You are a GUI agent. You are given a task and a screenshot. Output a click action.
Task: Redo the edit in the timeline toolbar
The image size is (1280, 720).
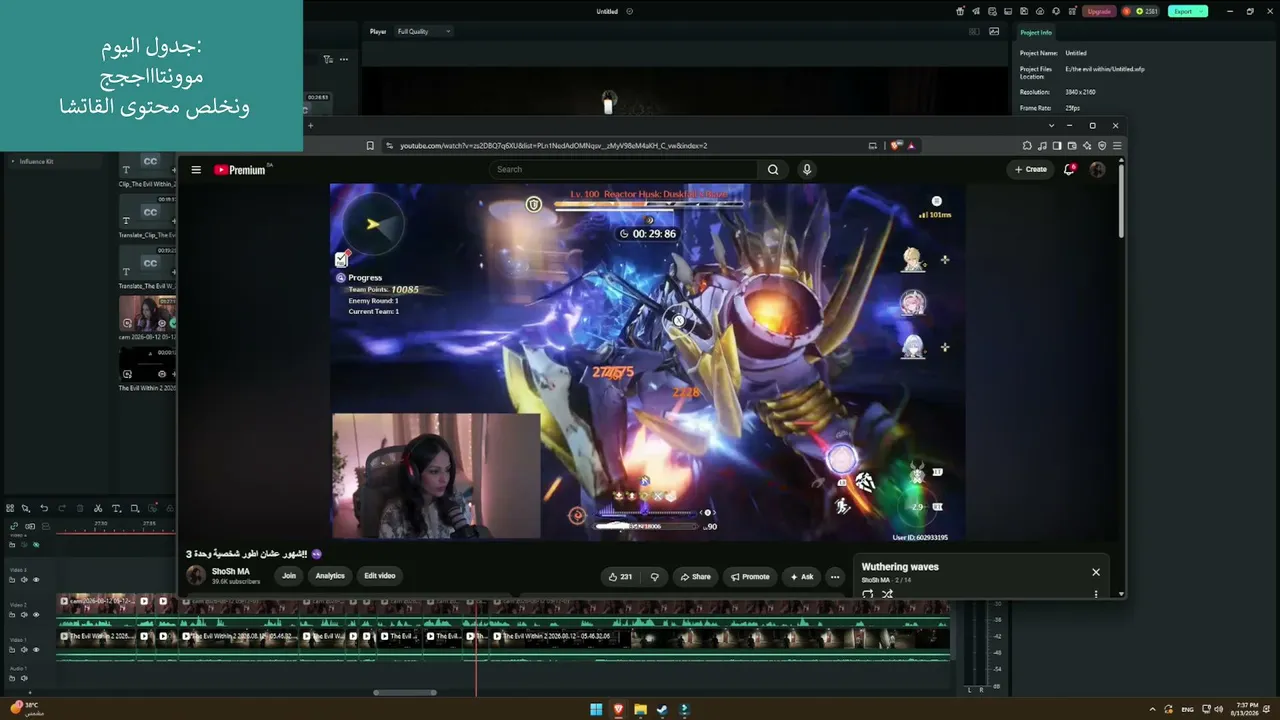point(62,508)
